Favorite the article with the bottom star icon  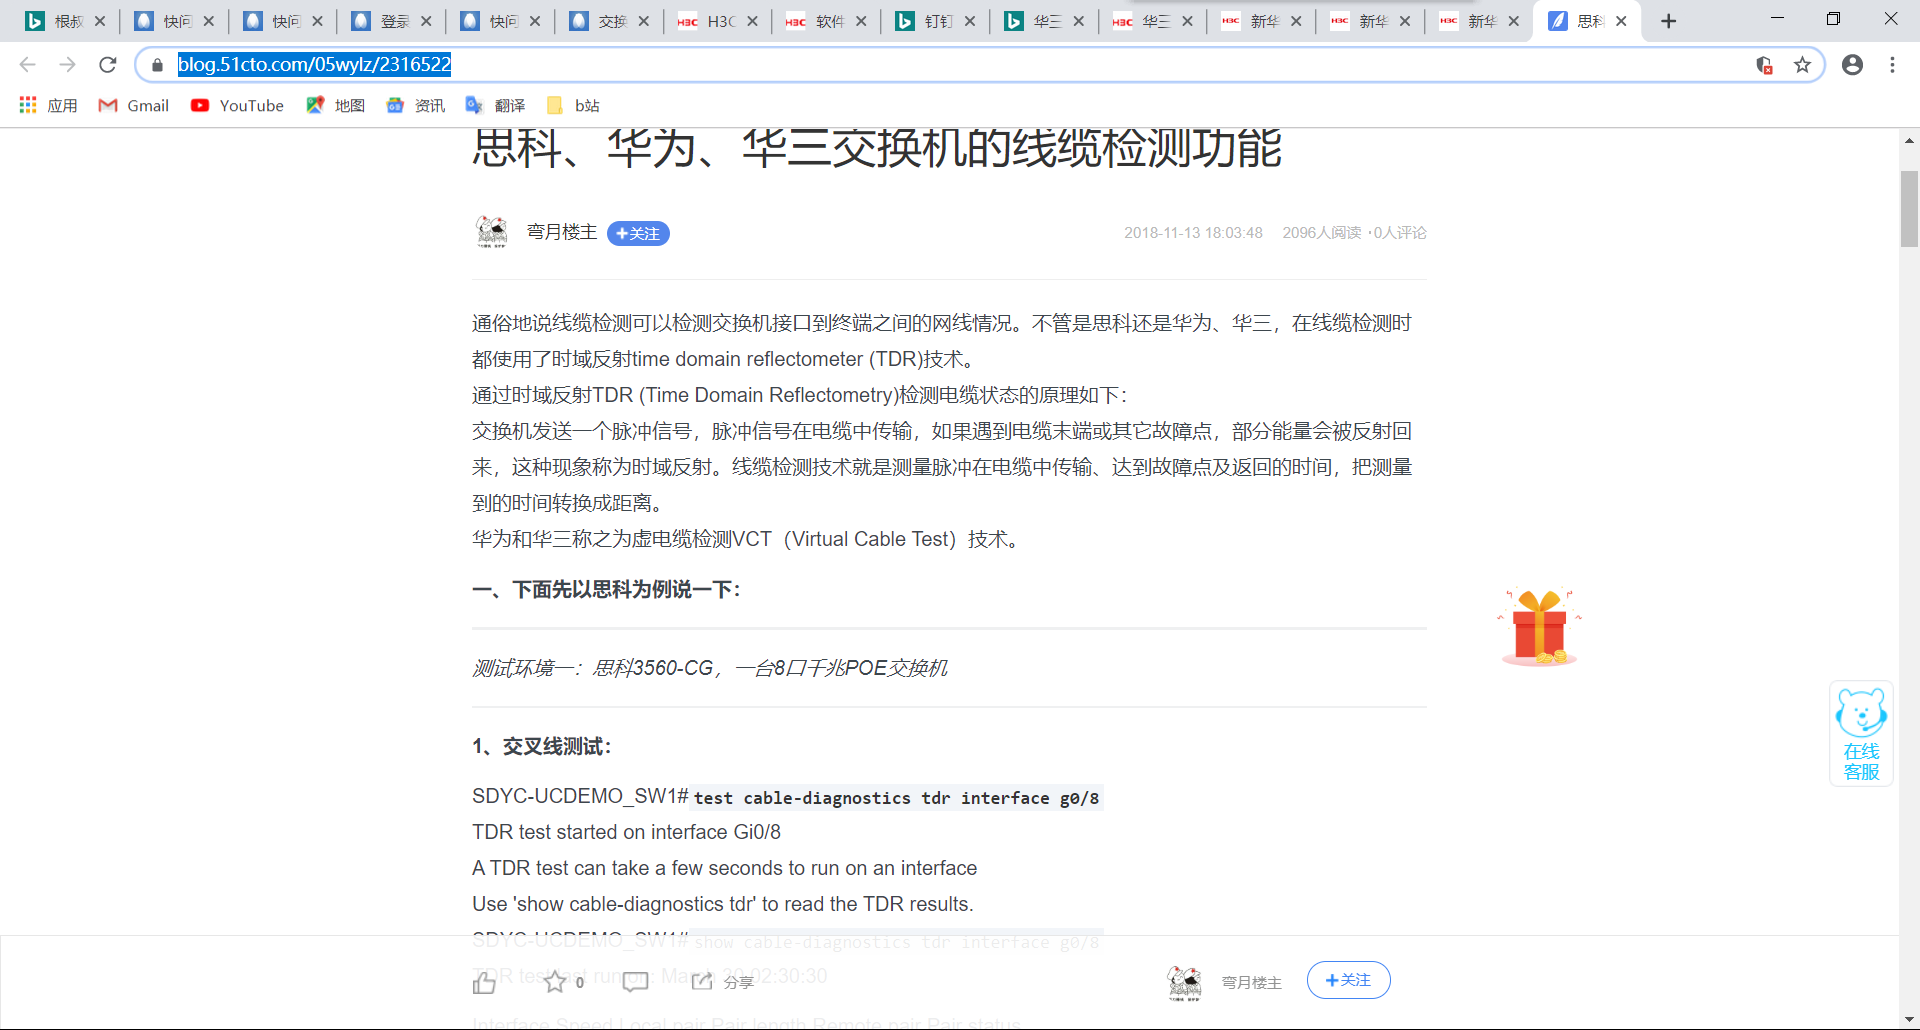click(x=555, y=982)
